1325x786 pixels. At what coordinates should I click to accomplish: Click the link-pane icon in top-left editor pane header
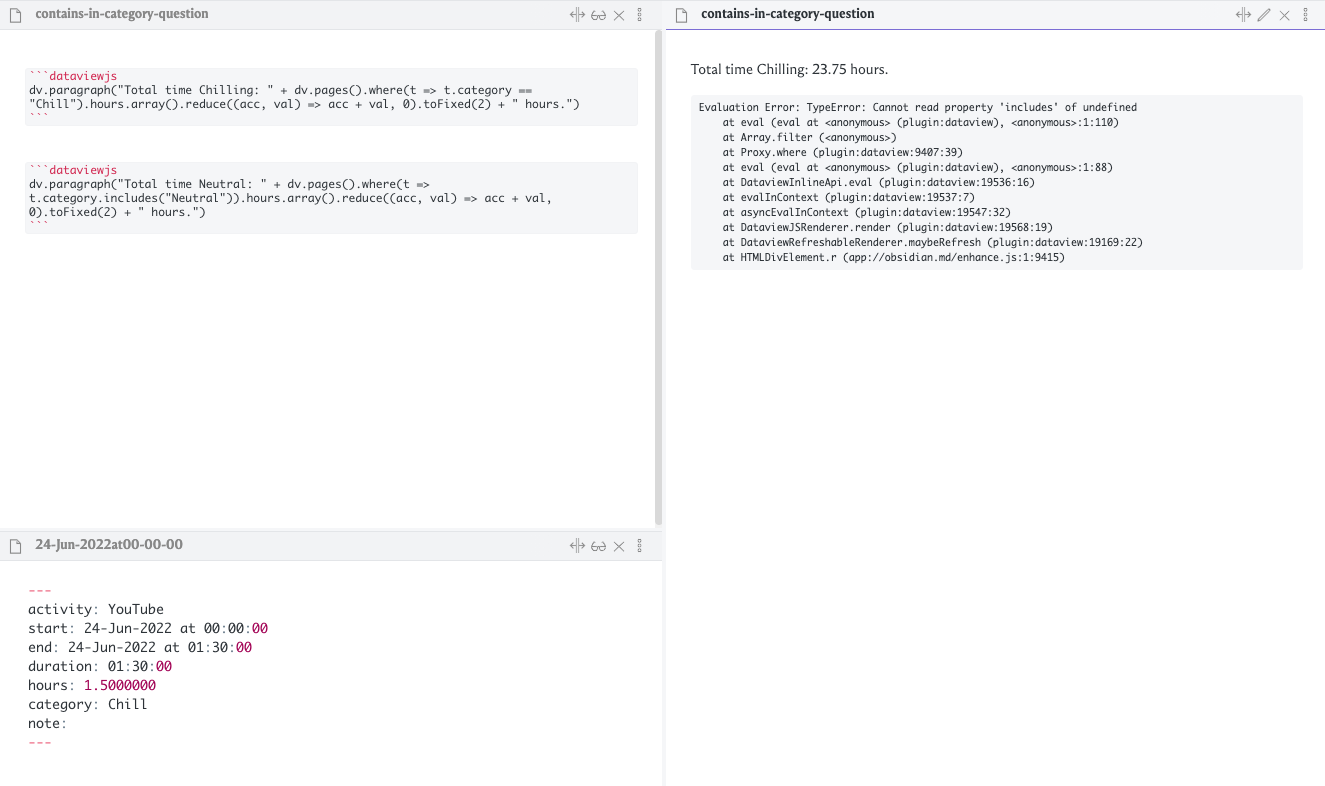pyautogui.click(x=577, y=15)
